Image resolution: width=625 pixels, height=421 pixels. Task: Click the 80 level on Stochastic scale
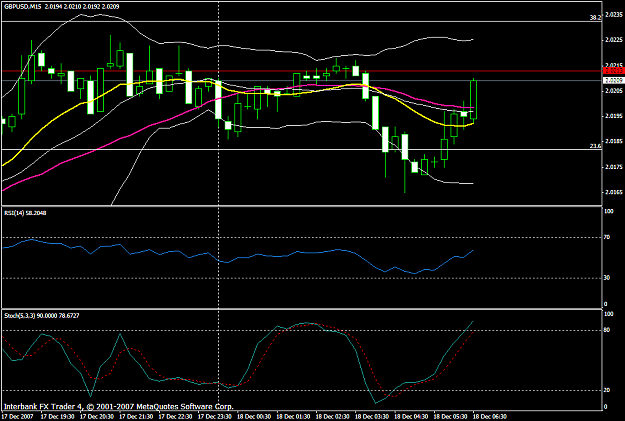coord(607,330)
